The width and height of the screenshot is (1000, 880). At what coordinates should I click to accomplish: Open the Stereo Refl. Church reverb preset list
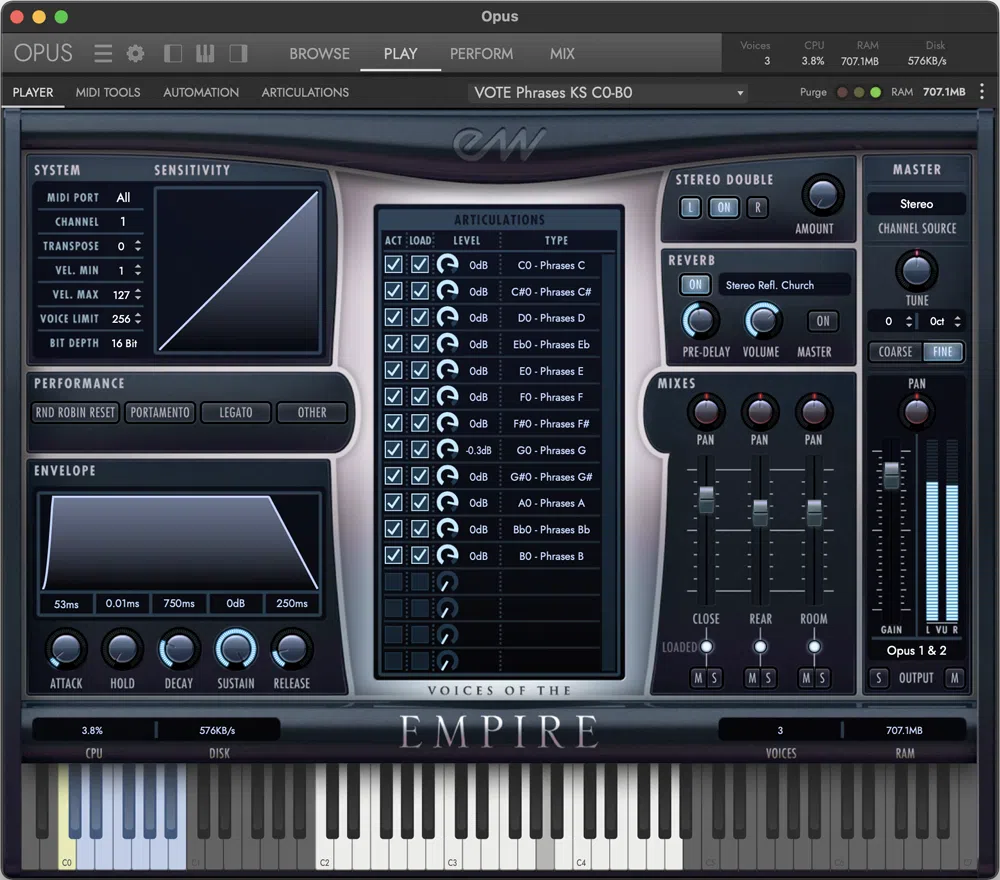(784, 285)
